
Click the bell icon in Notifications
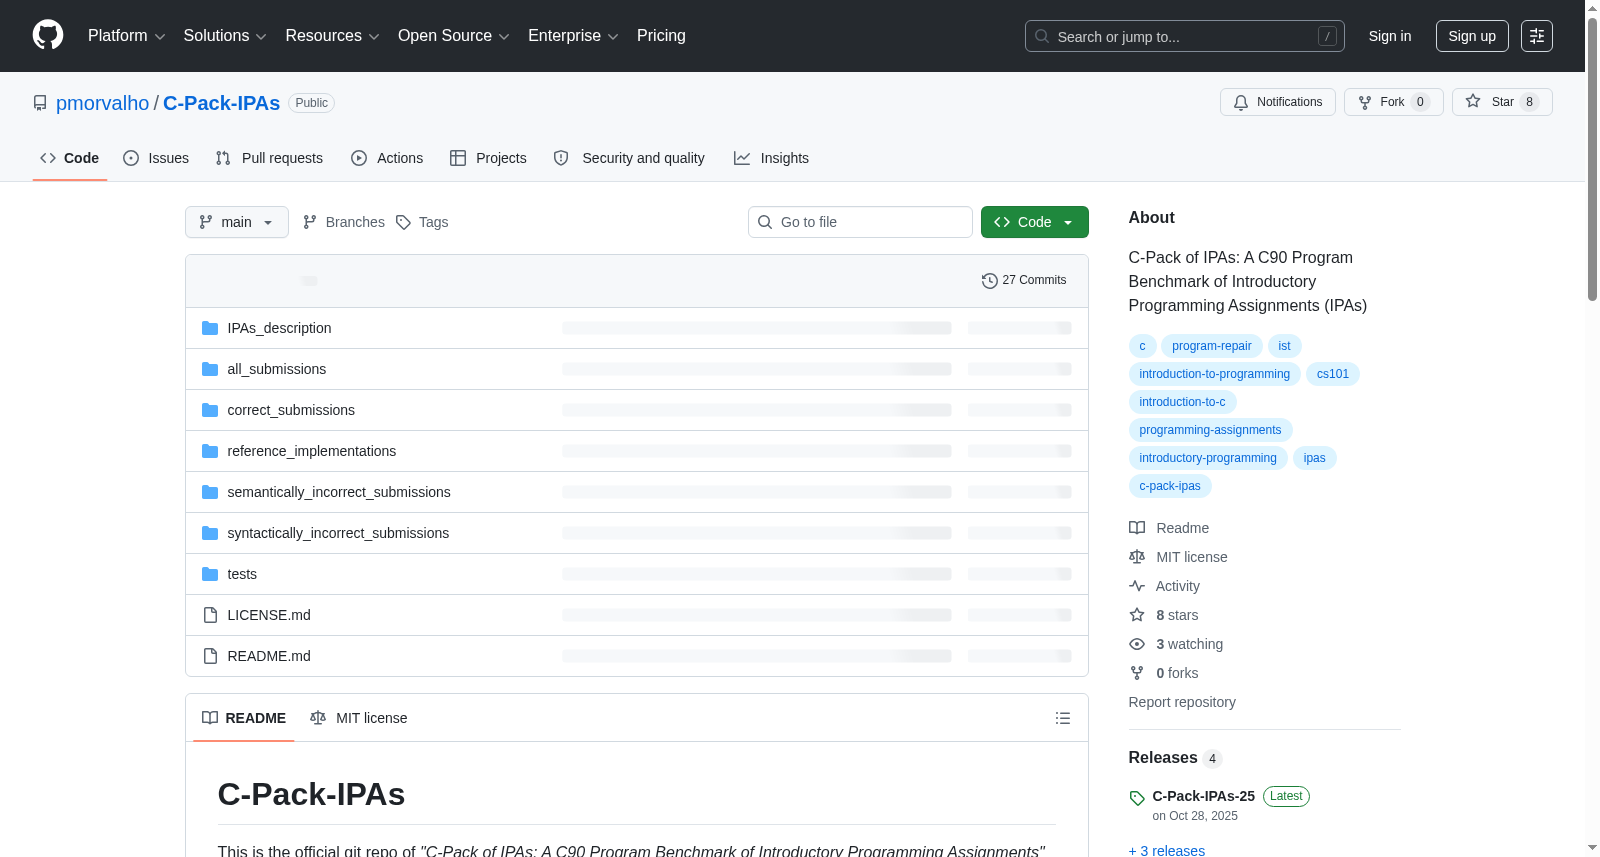(x=1241, y=102)
